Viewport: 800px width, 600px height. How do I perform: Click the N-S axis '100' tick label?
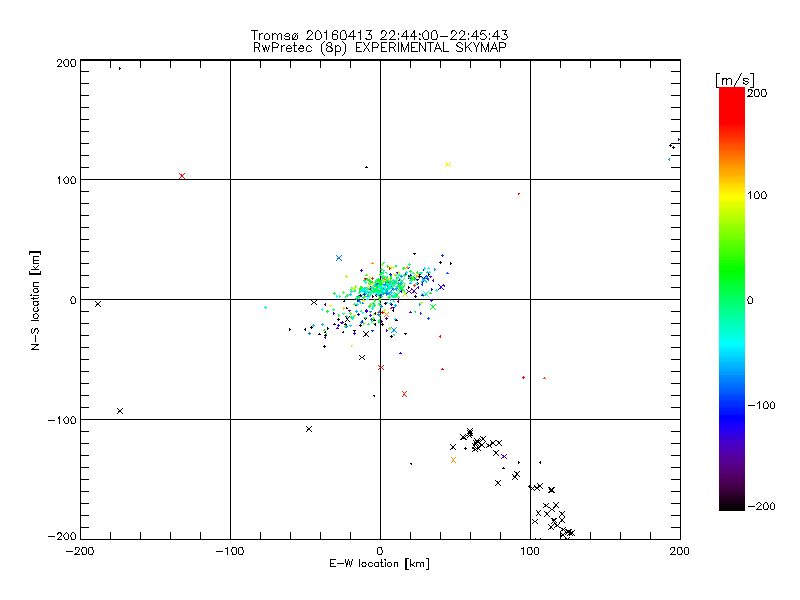tap(66, 180)
